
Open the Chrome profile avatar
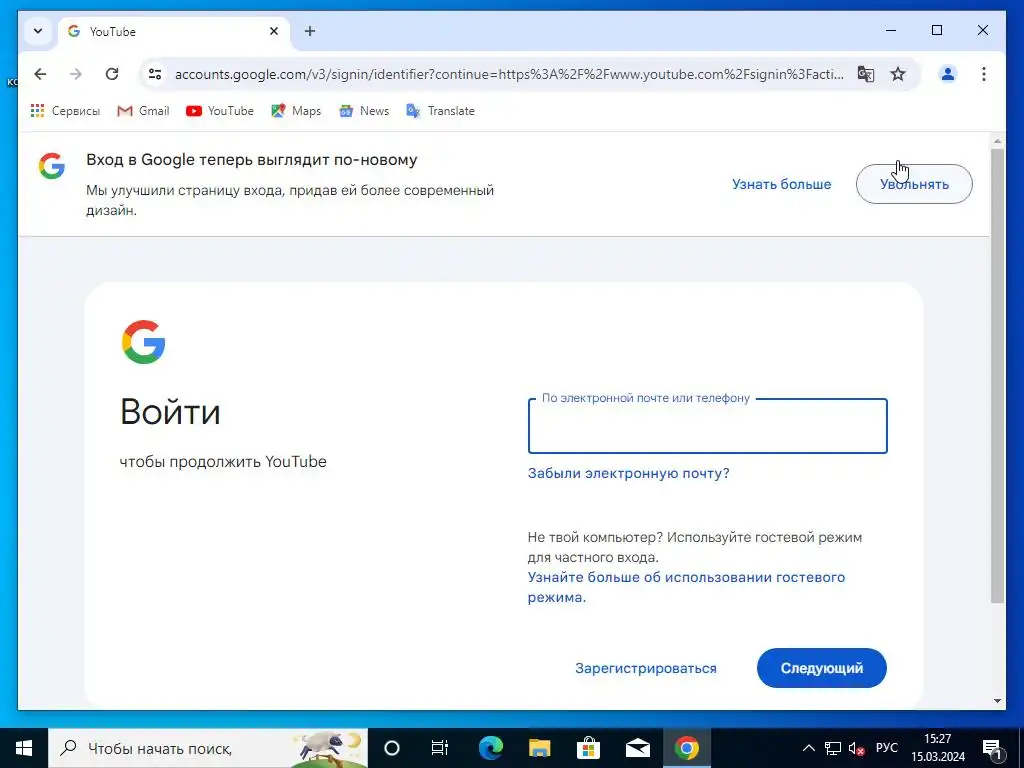pos(947,74)
